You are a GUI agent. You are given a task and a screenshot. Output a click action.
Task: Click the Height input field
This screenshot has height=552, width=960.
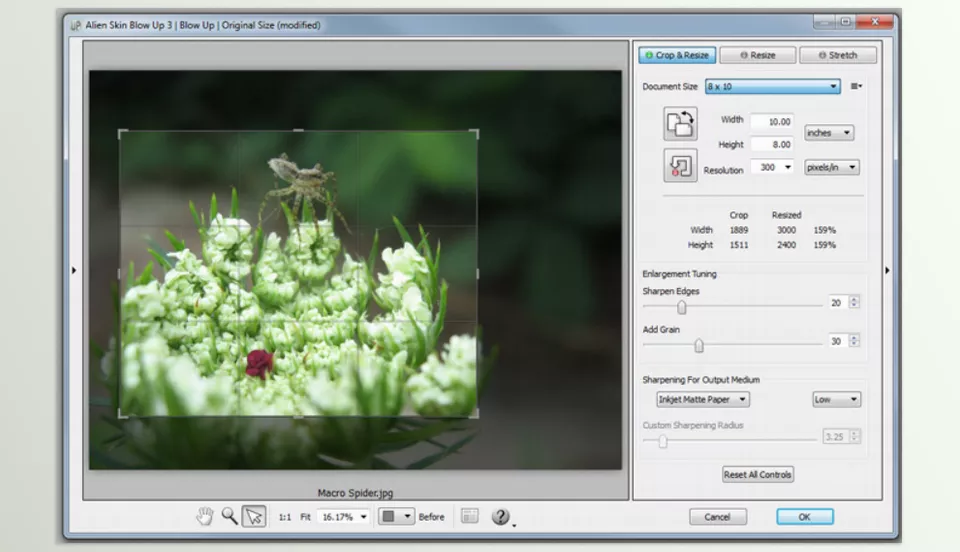(x=773, y=144)
